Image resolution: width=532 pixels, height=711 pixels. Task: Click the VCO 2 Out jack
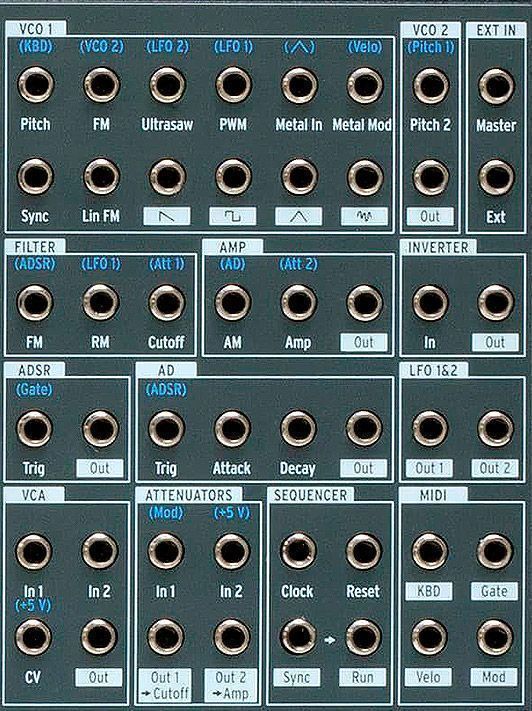pyautogui.click(x=431, y=177)
